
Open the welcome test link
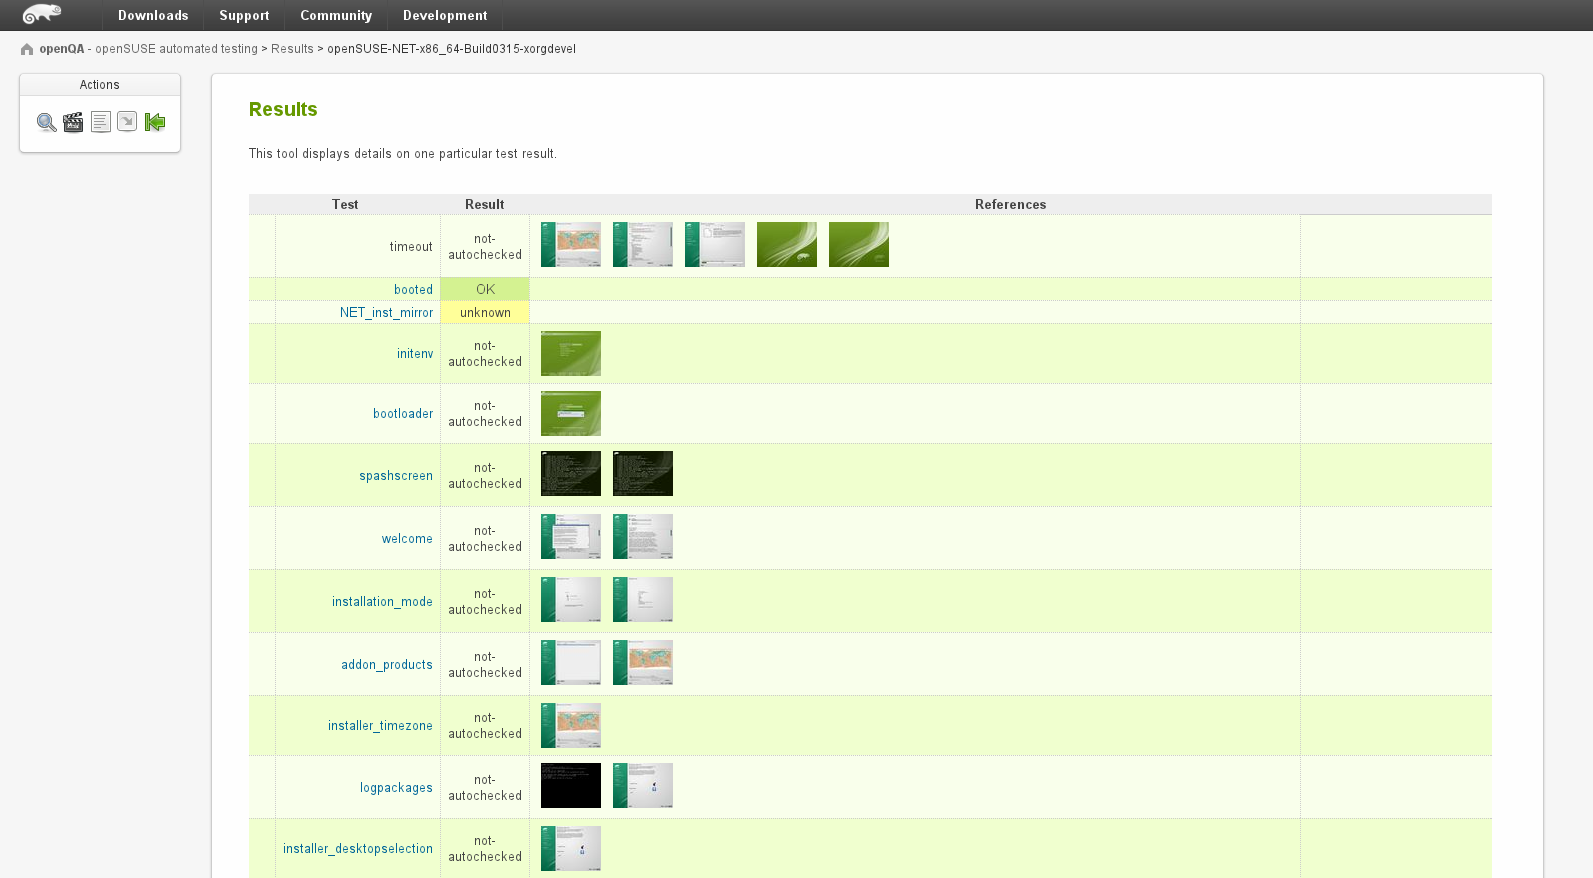407,539
